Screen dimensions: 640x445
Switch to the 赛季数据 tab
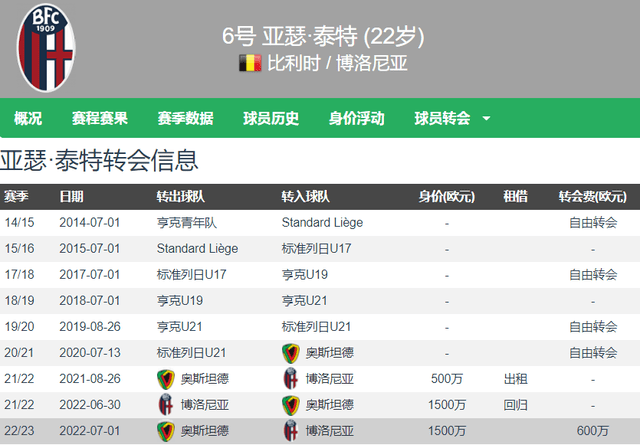[185, 118]
